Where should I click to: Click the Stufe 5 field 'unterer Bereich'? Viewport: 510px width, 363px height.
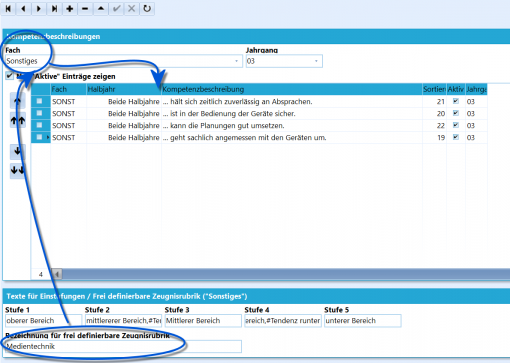pos(362,321)
